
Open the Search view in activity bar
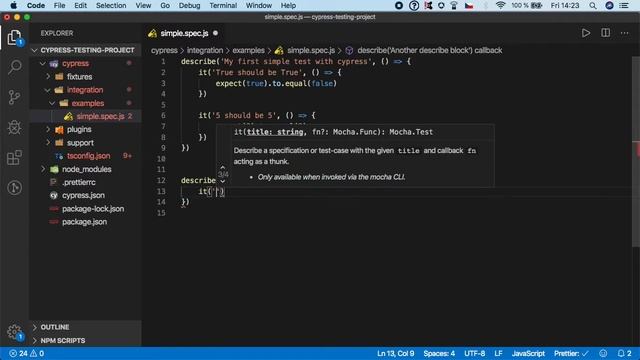(x=14, y=67)
